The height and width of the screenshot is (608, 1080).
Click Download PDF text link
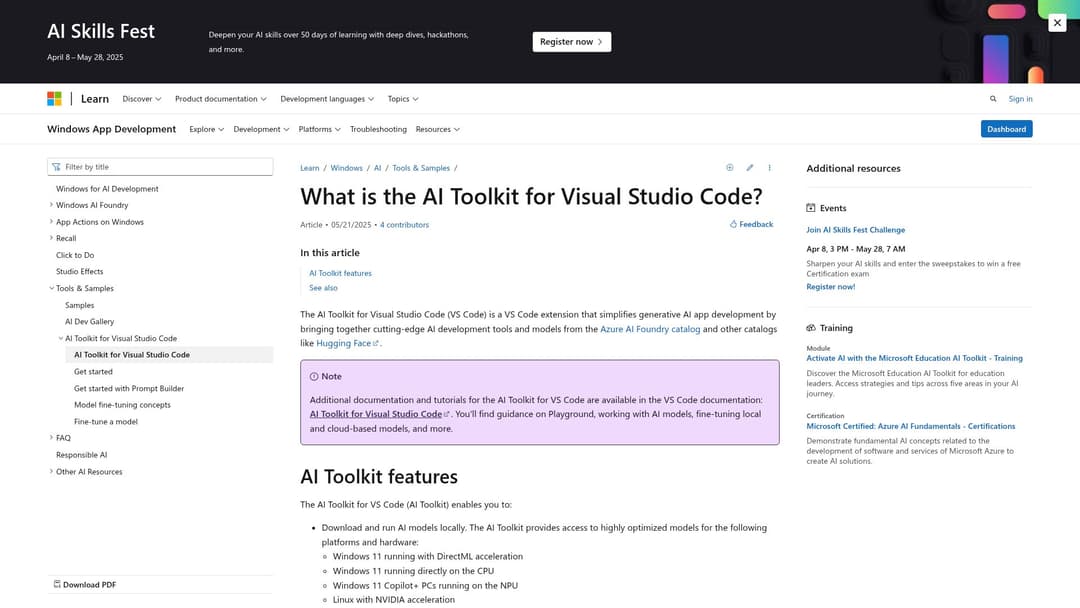click(90, 585)
